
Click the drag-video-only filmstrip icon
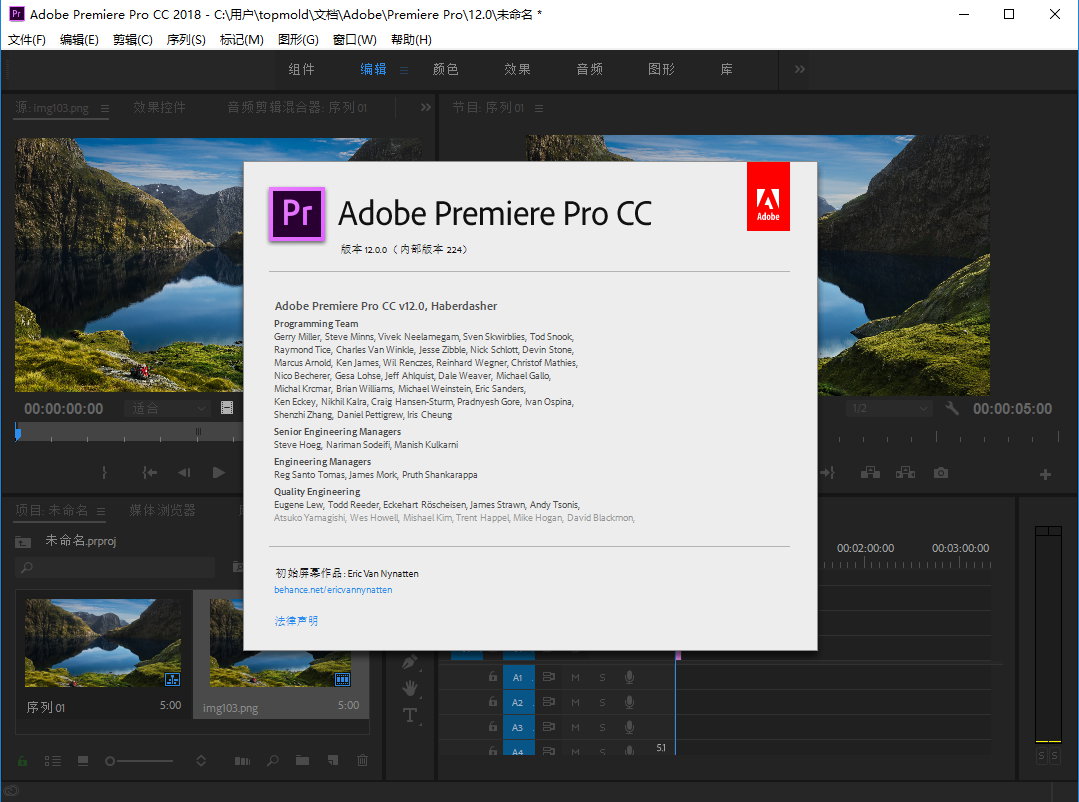tap(227, 408)
